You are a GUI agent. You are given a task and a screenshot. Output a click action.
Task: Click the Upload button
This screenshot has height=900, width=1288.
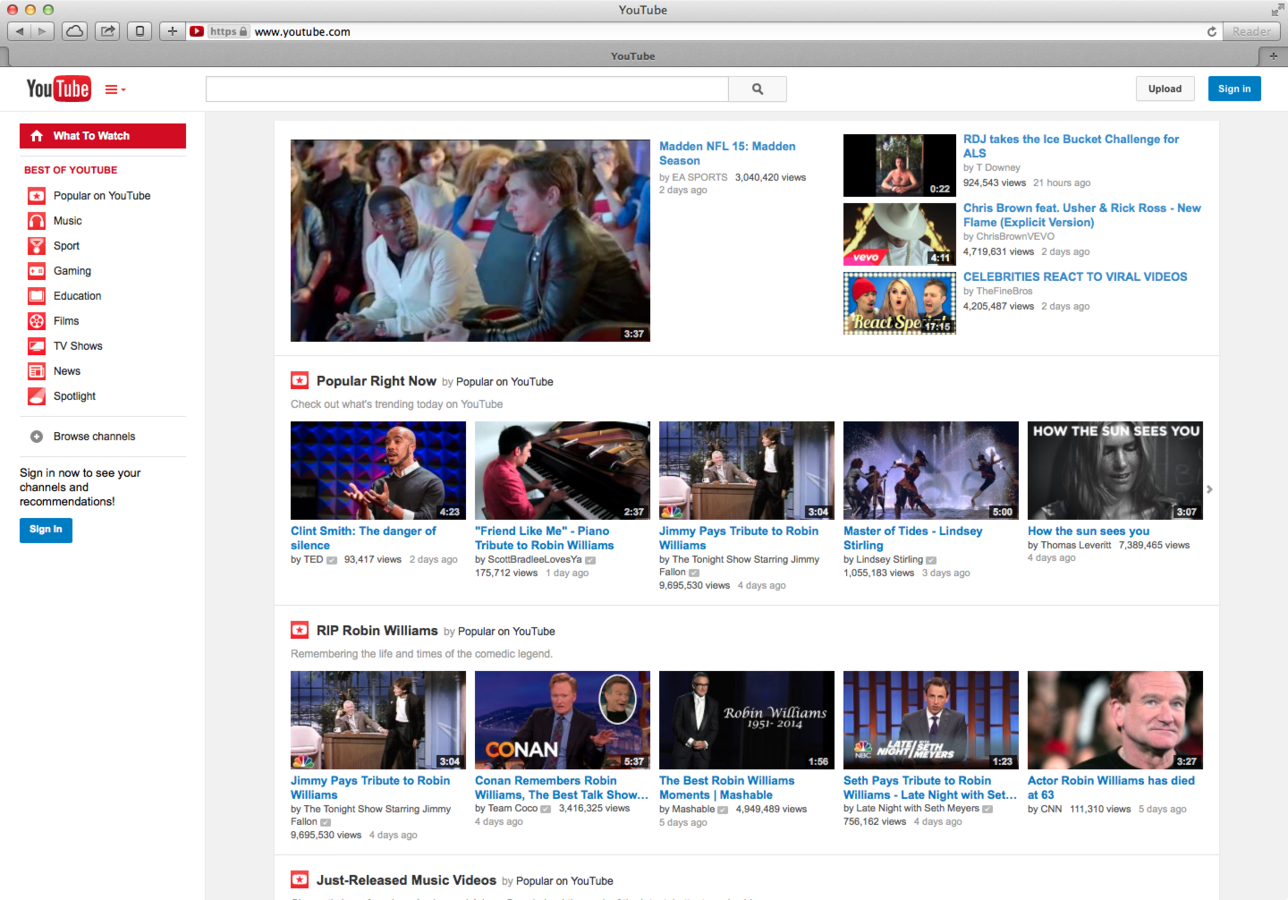(x=1165, y=89)
